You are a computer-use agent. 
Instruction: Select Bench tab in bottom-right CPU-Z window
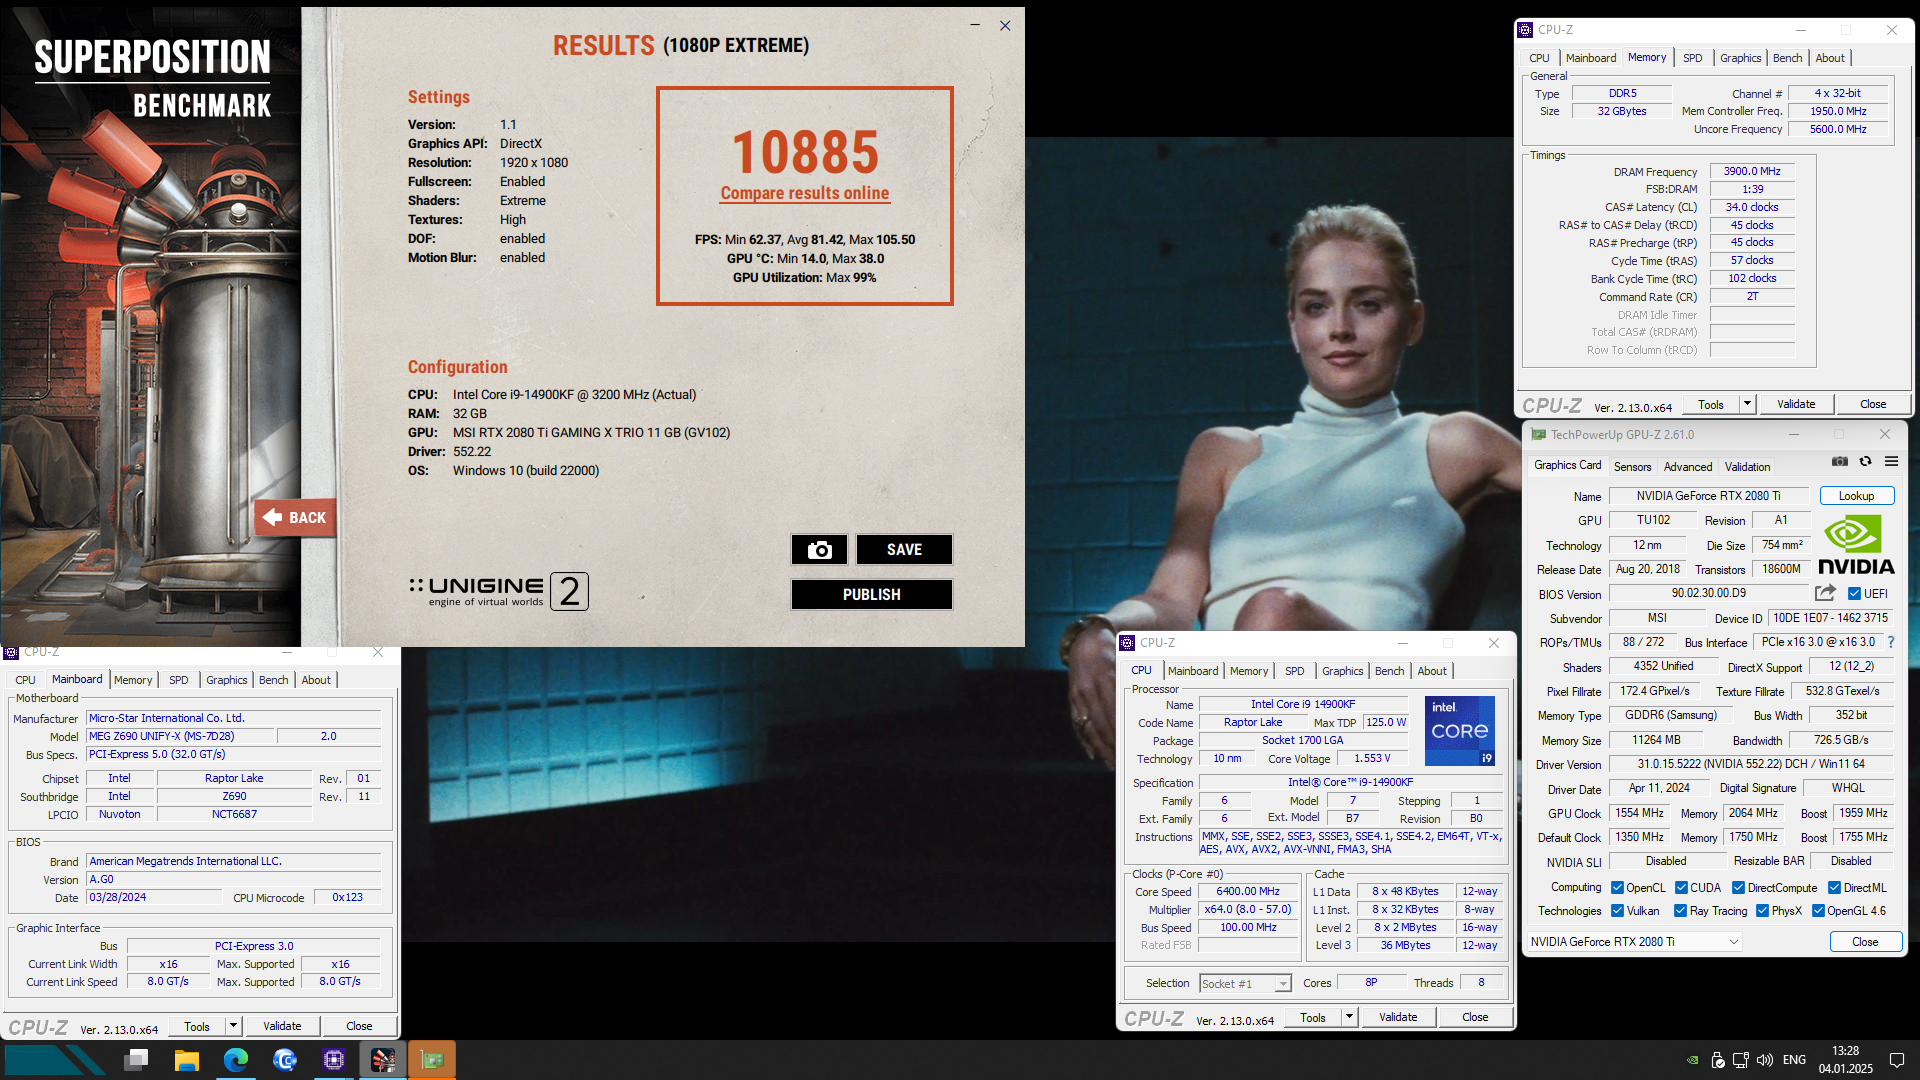[x=1389, y=671]
